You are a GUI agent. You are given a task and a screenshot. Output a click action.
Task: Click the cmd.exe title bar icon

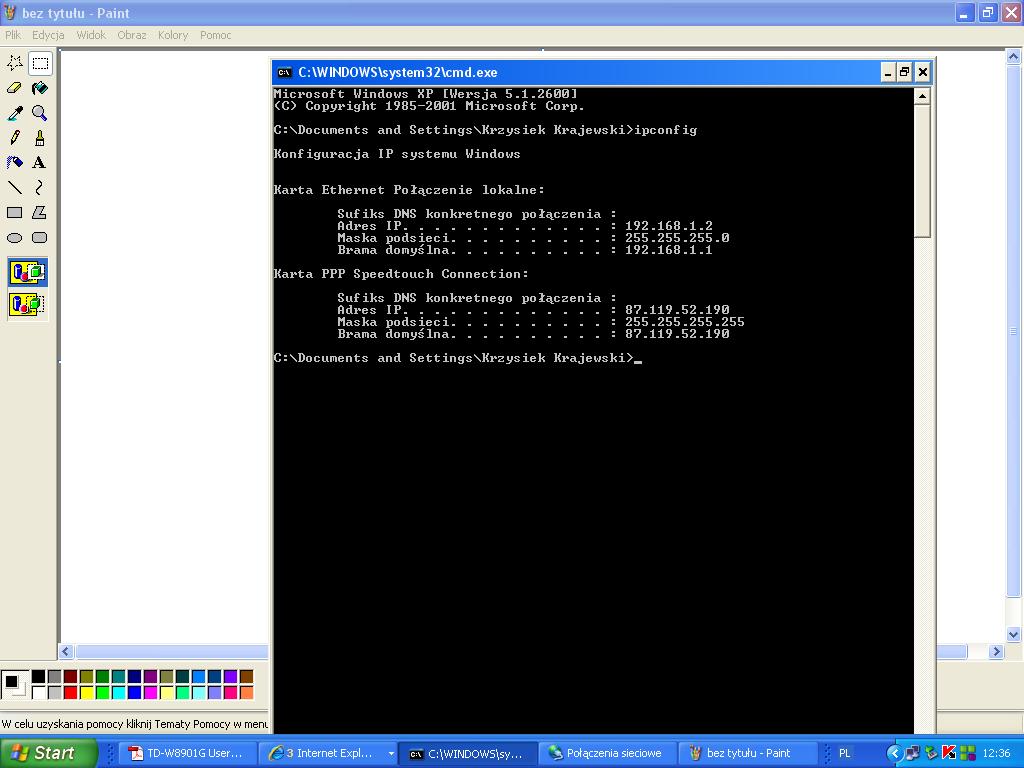click(284, 72)
